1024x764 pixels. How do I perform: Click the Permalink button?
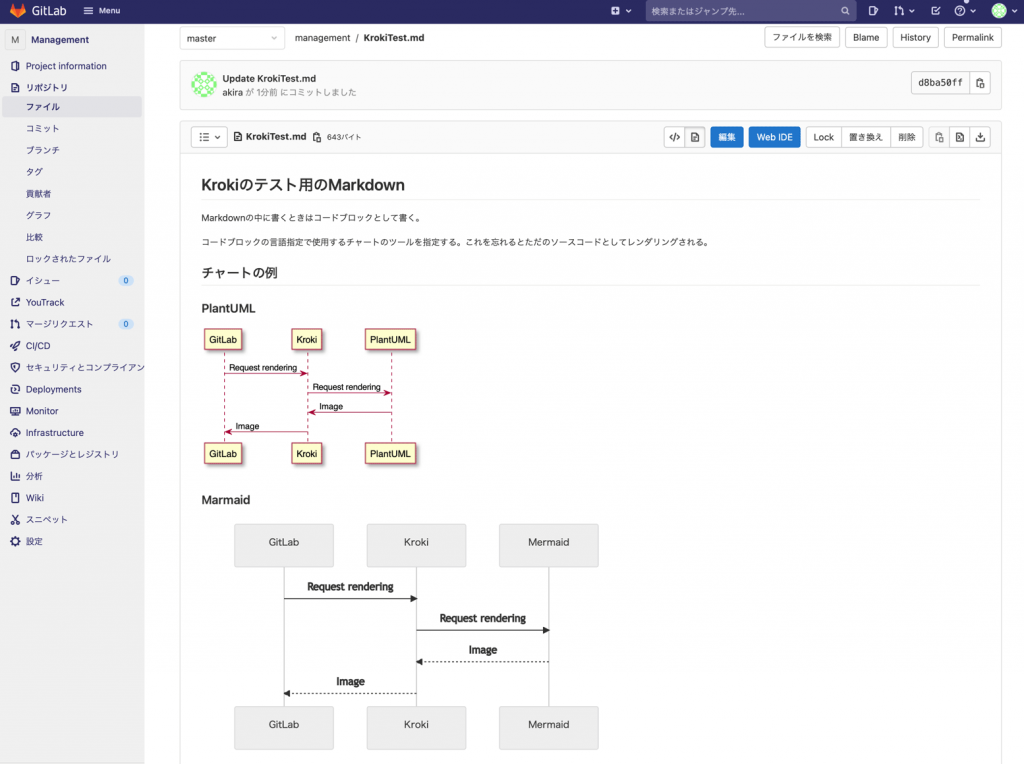[x=972, y=37]
